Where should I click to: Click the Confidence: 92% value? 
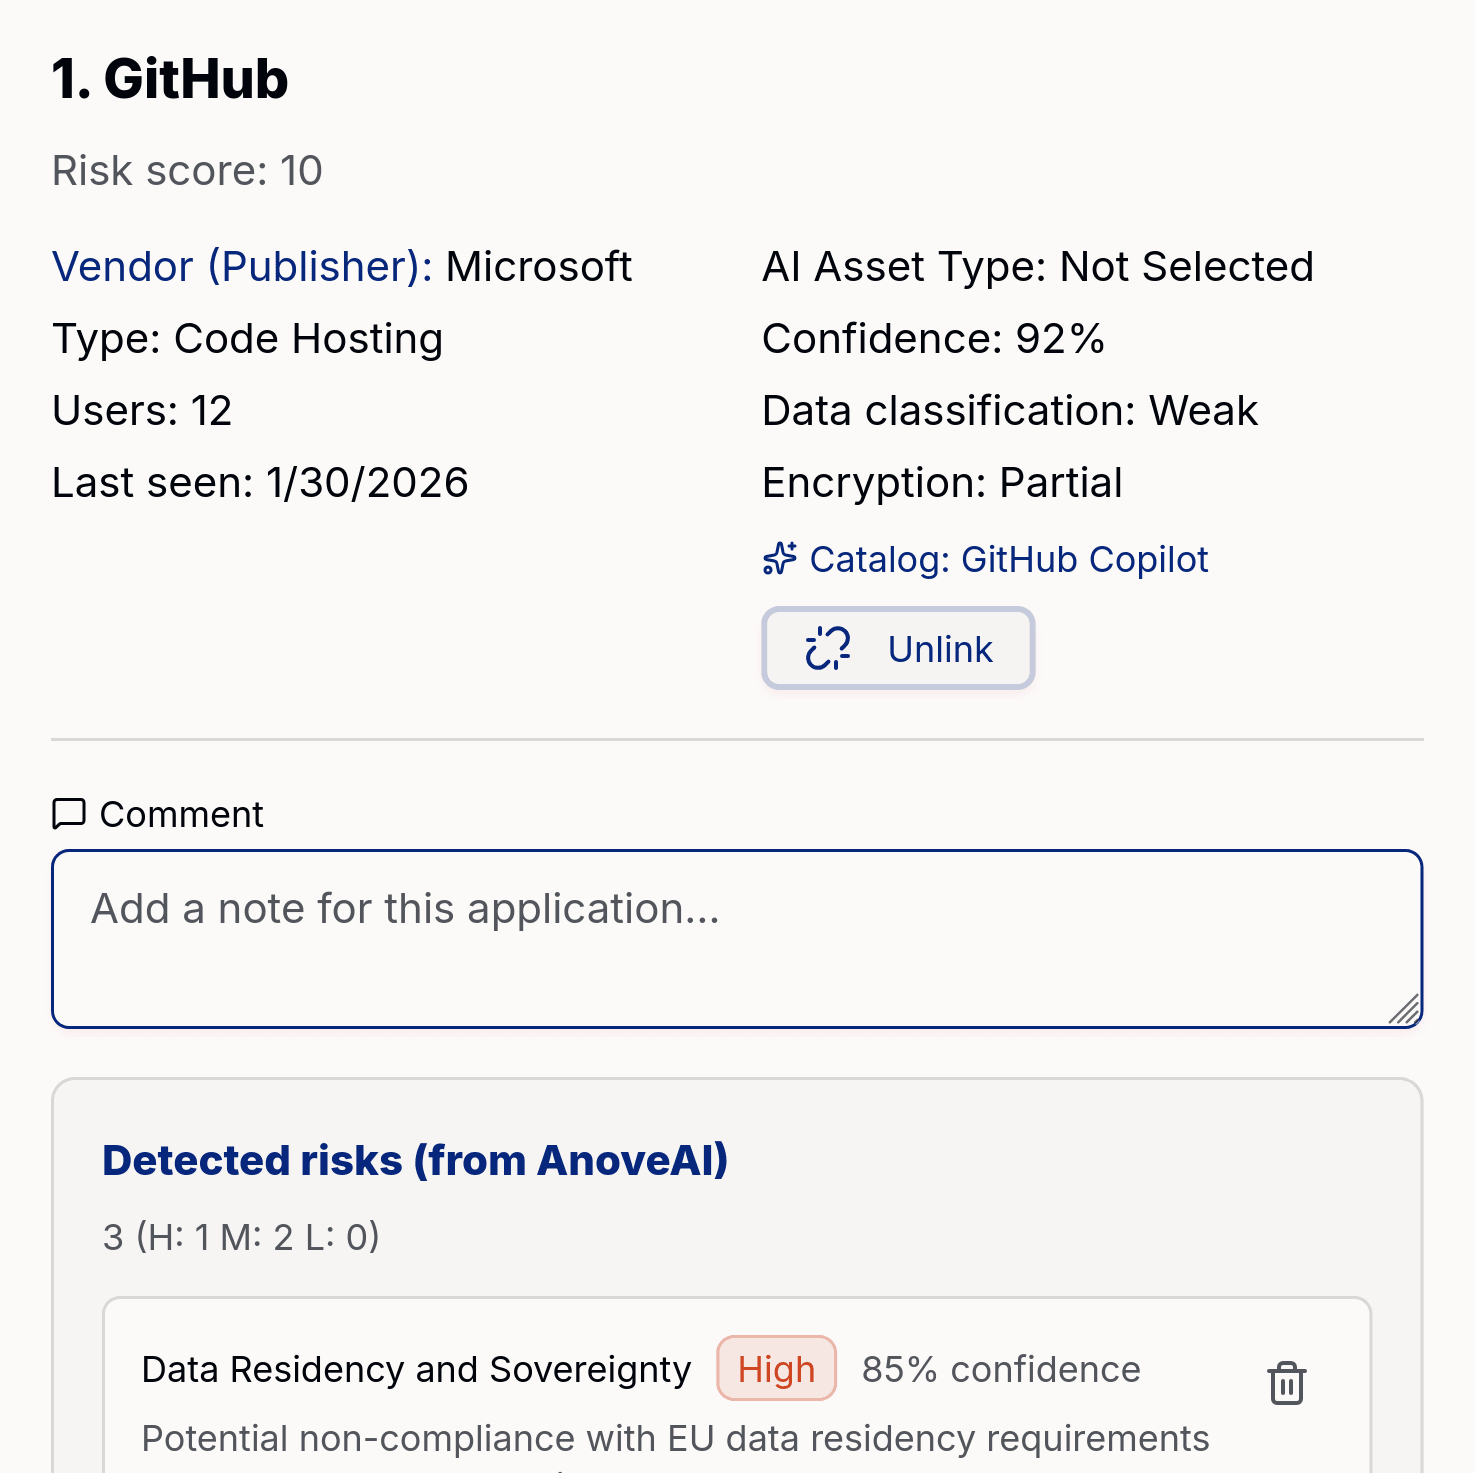[x=933, y=338]
